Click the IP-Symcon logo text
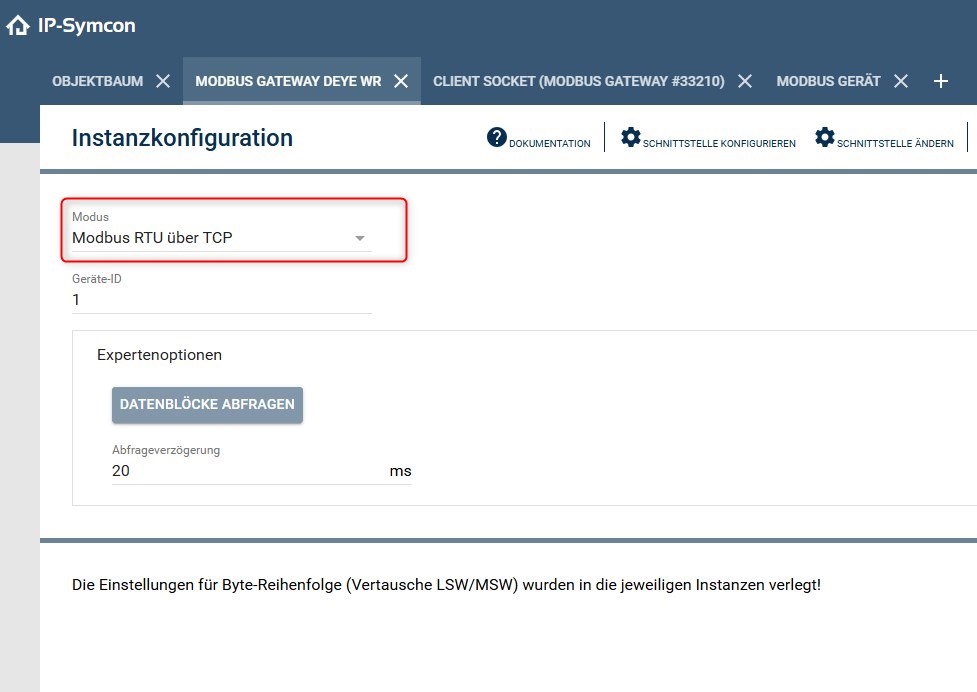 click(x=87, y=26)
